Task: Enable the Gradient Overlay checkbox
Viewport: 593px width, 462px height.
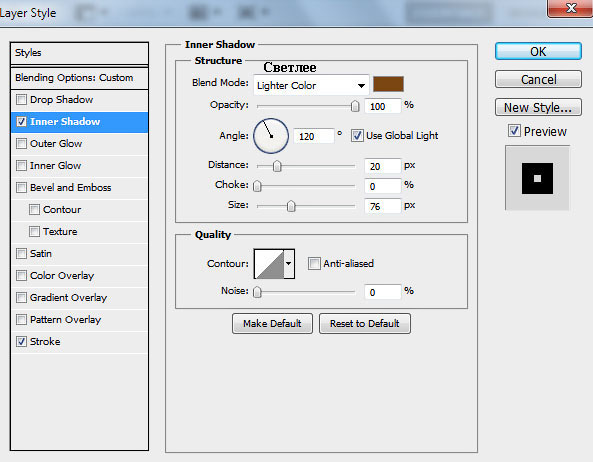Action: pyautogui.click(x=22, y=298)
